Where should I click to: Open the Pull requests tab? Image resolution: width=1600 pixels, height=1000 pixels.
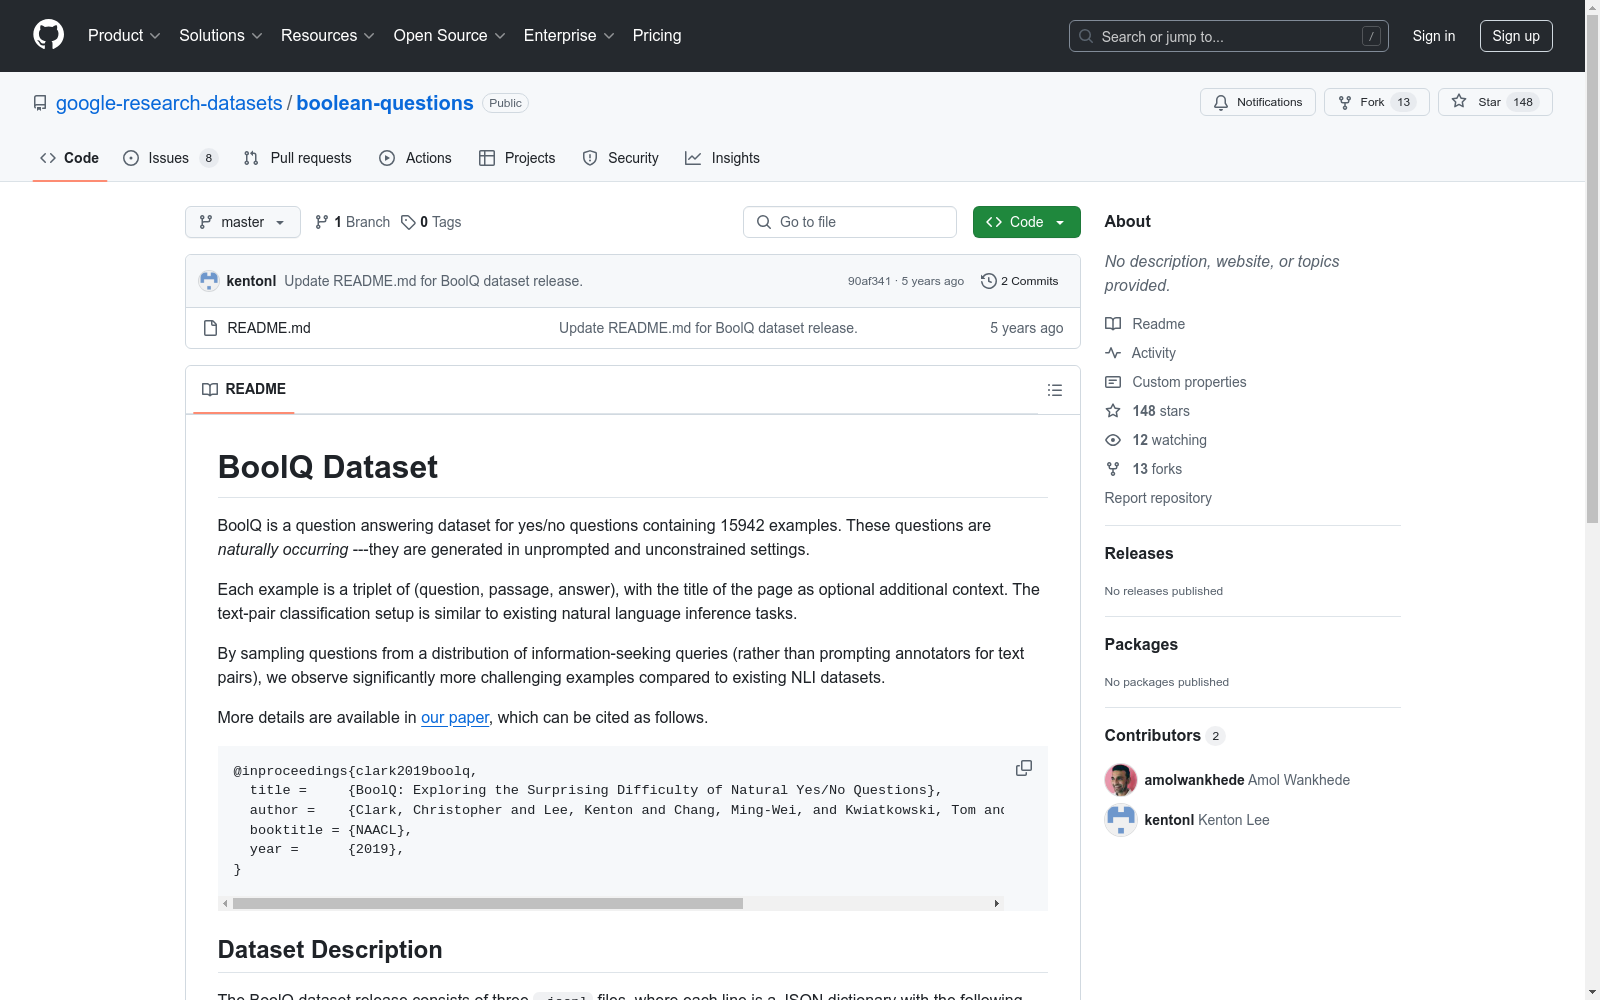click(x=297, y=158)
